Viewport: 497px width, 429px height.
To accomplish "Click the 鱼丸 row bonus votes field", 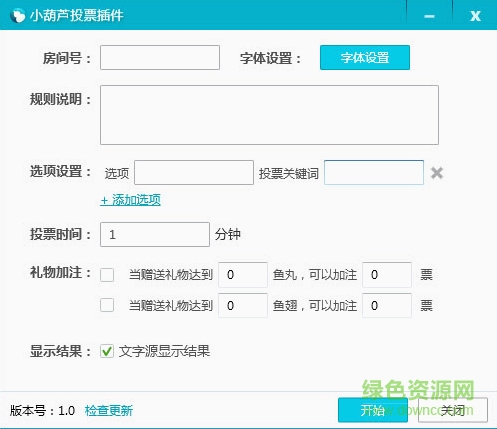I will tap(387, 275).
